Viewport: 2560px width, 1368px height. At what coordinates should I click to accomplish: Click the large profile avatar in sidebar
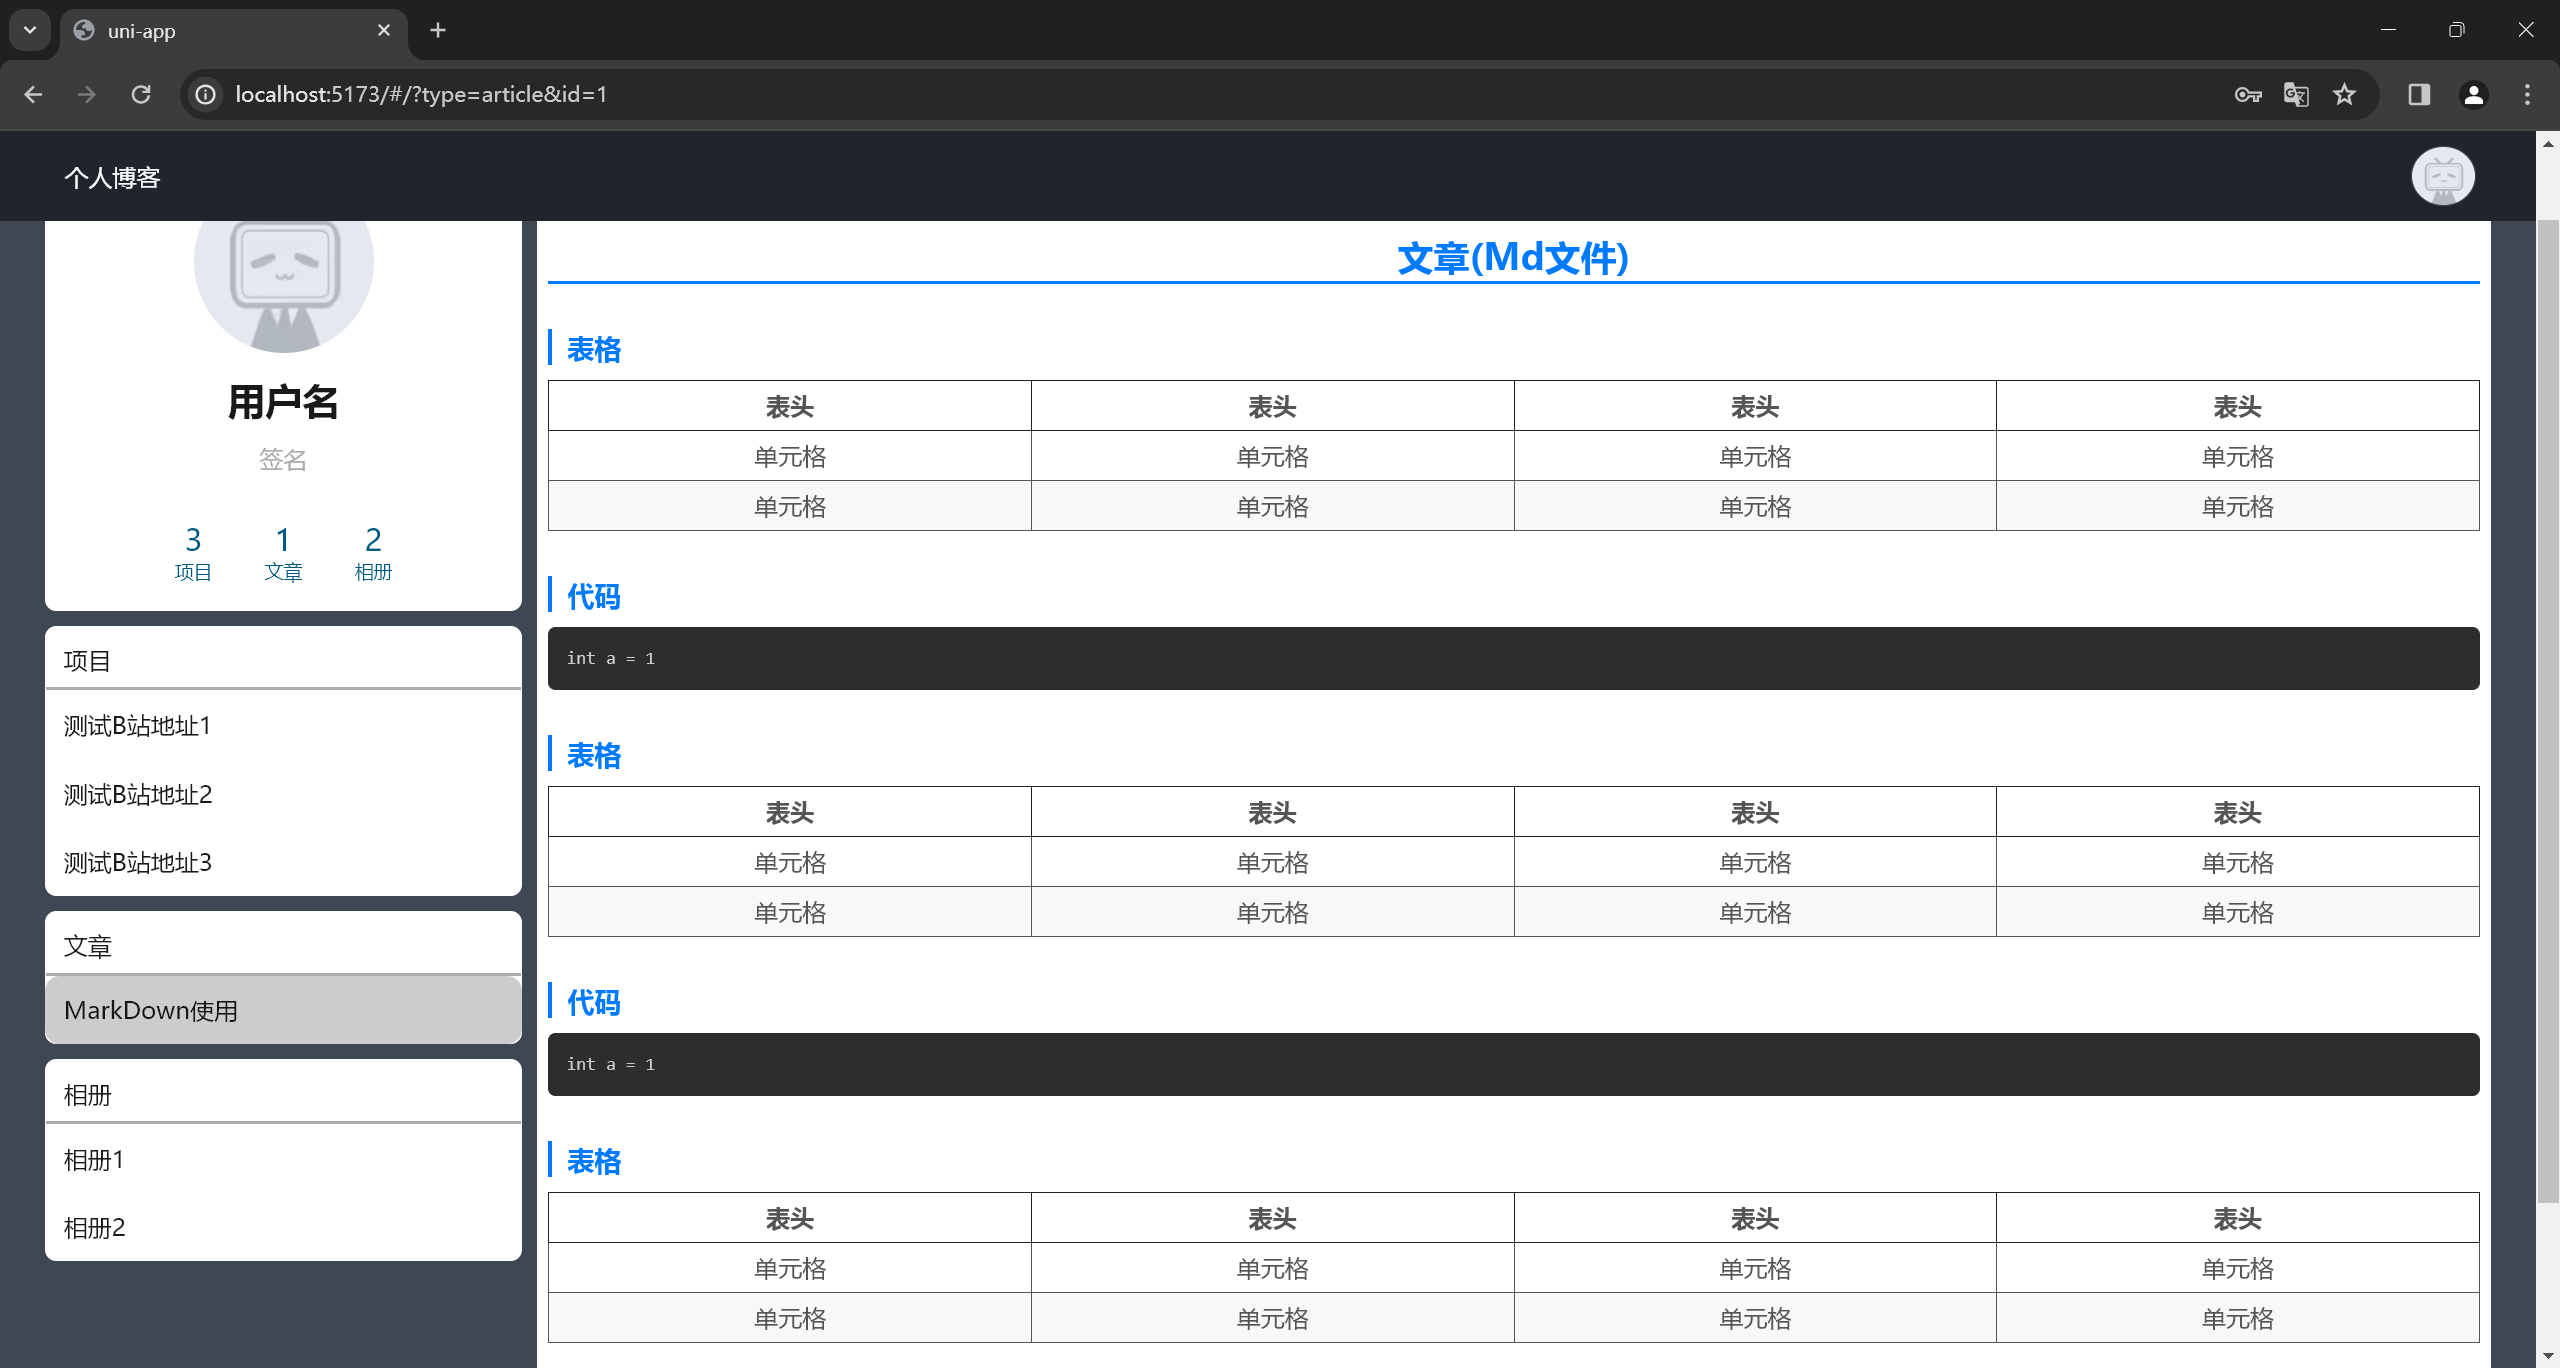coord(284,285)
